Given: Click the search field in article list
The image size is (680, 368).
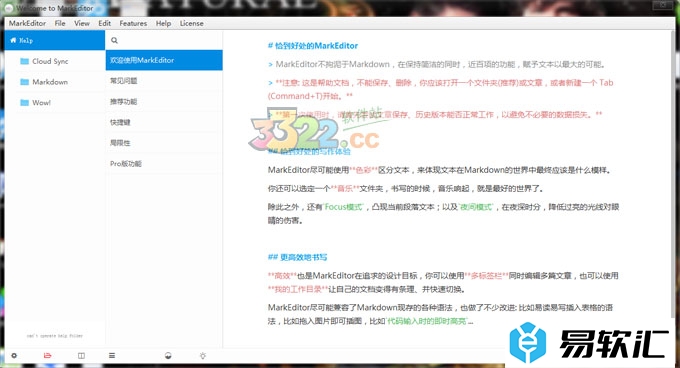Looking at the screenshot, I should coord(164,40).
